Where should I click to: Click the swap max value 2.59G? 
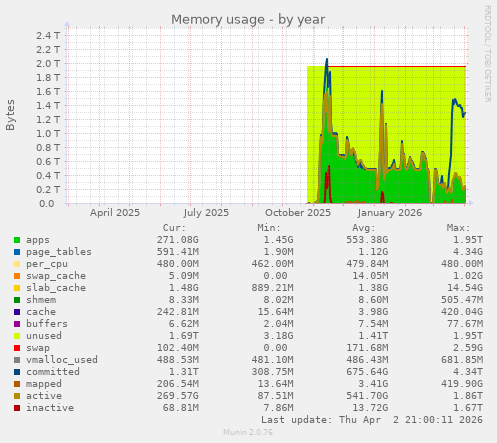(x=468, y=348)
